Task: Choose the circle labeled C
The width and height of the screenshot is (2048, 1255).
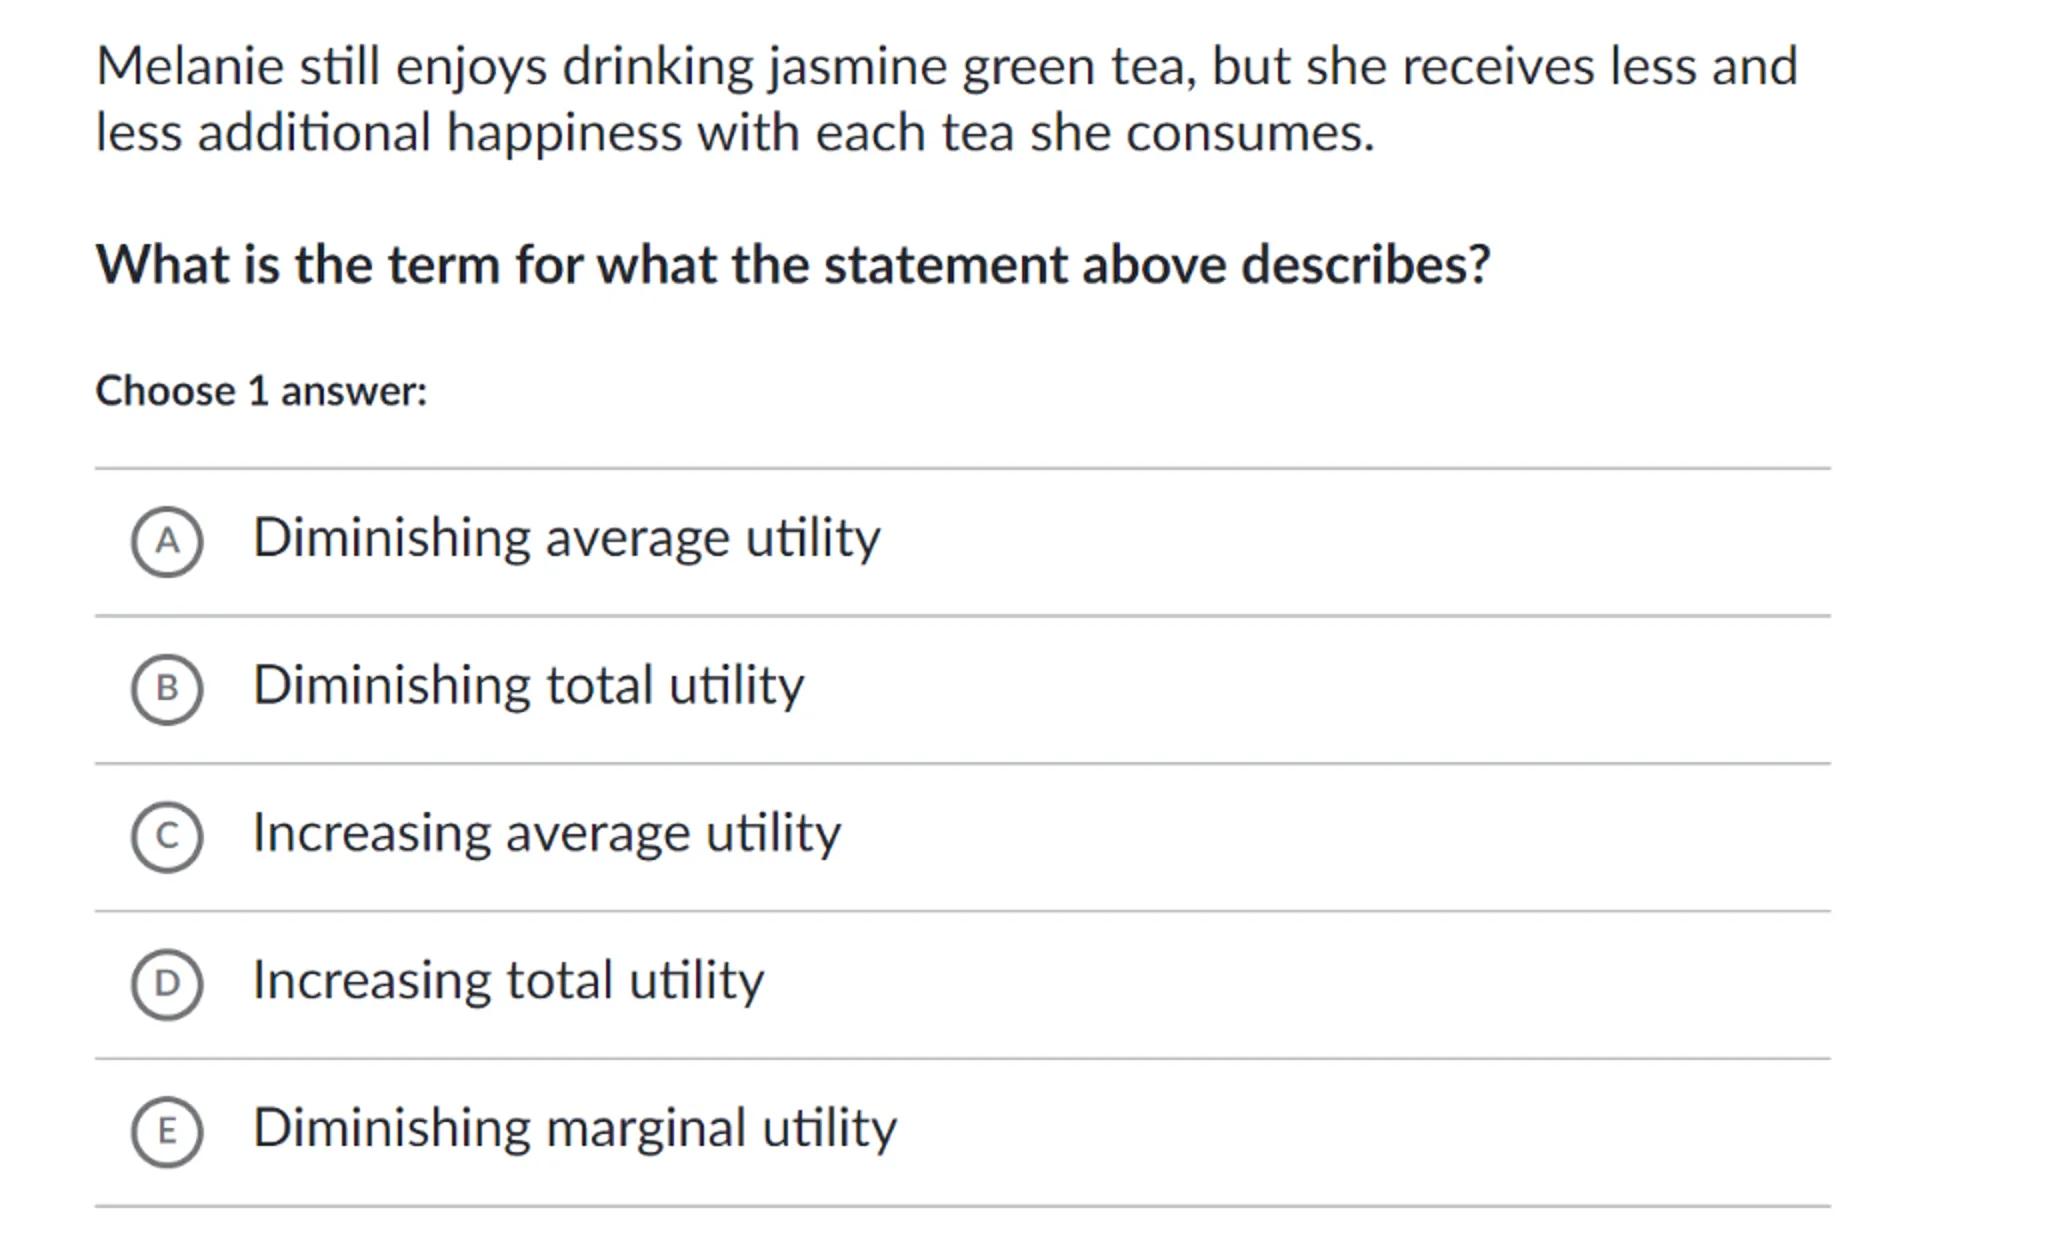Action: click(x=167, y=836)
